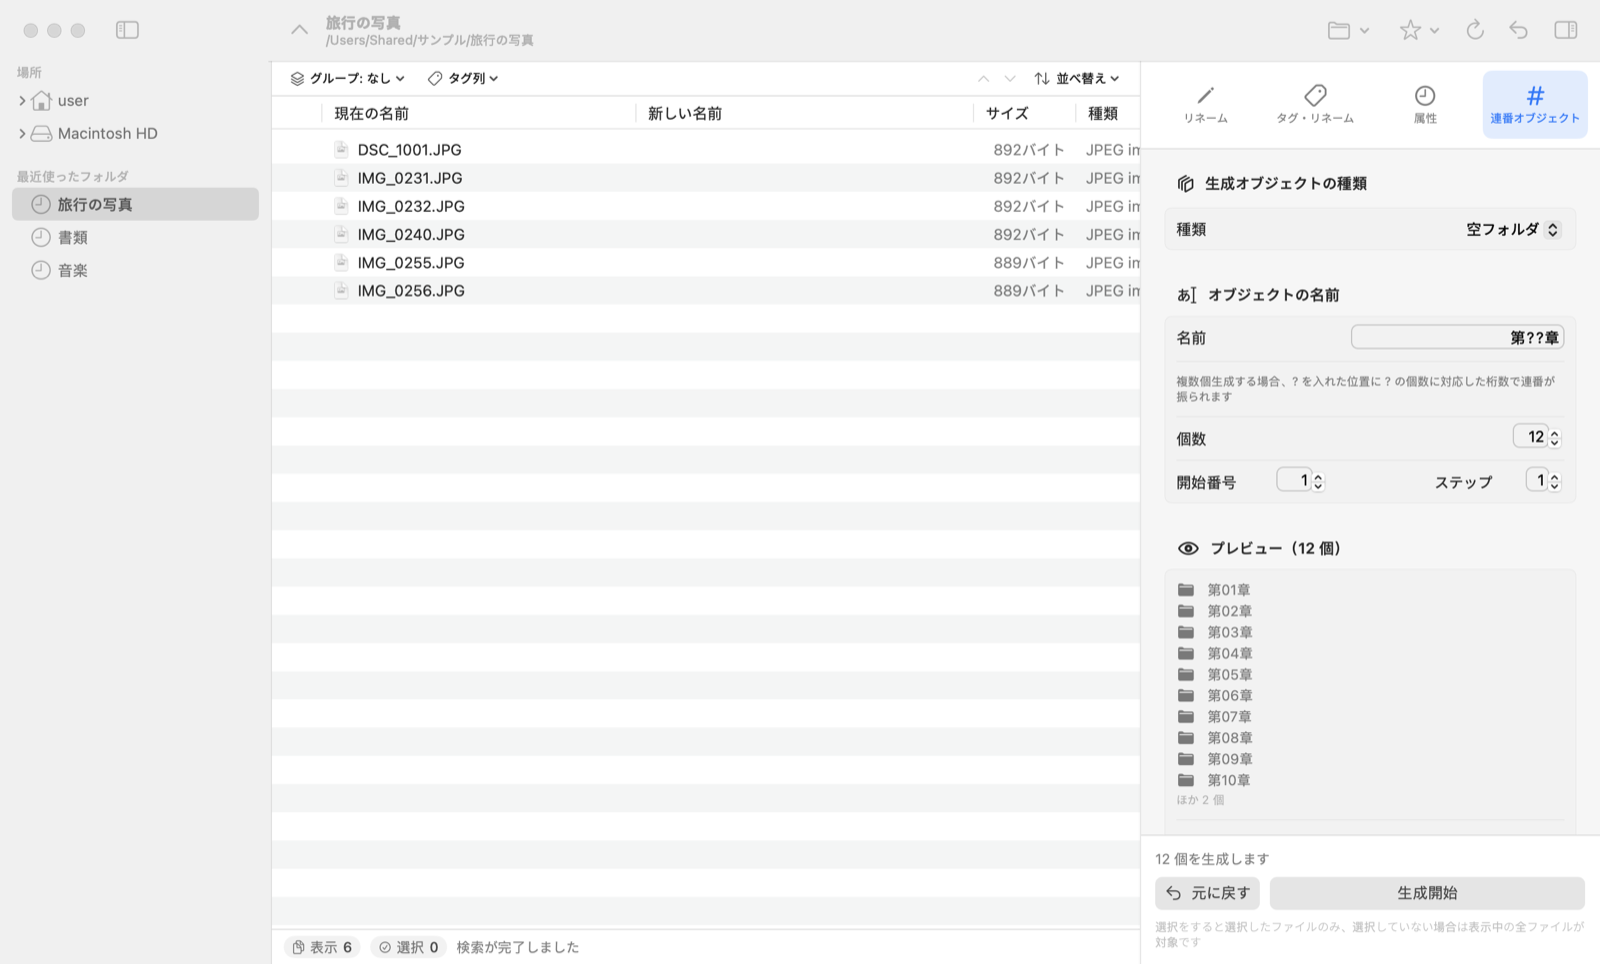This screenshot has height=964, width=1600.
Task: Click the ほか 2 個 text in the preview
Action: coord(1200,800)
